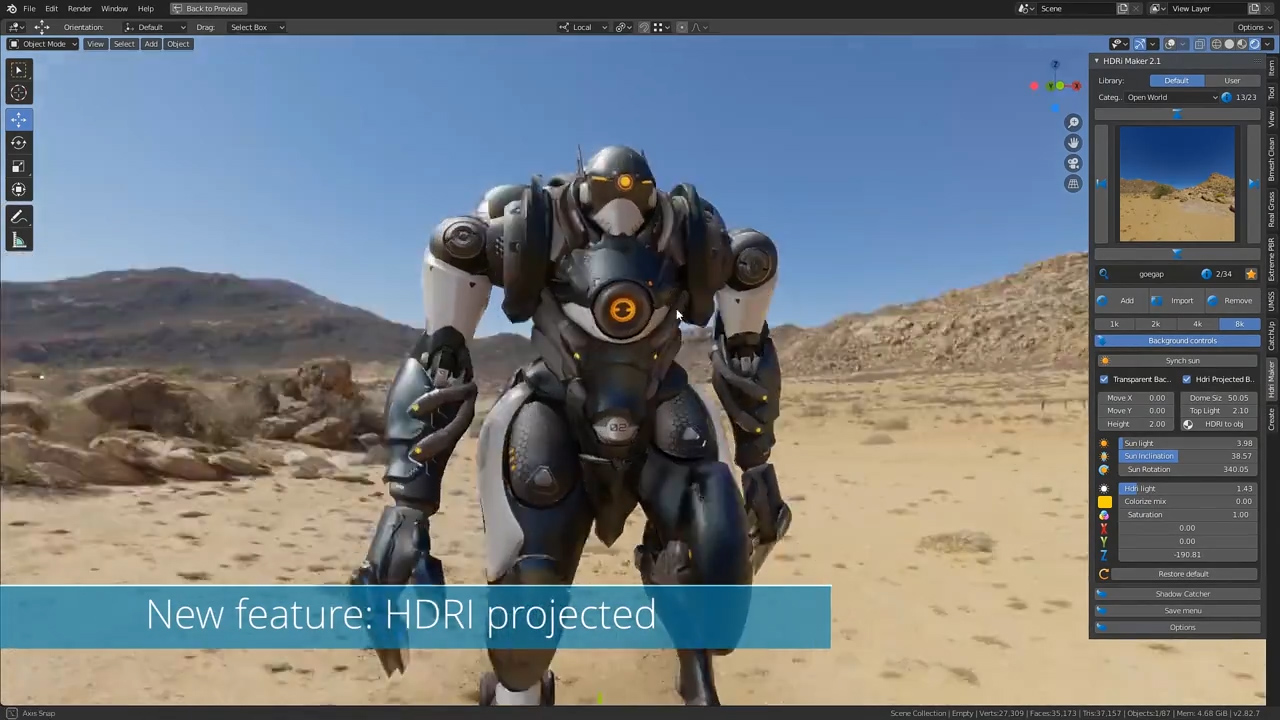Switch to solid shading mode
Screen dimensions: 1280x720
coord(1229,44)
